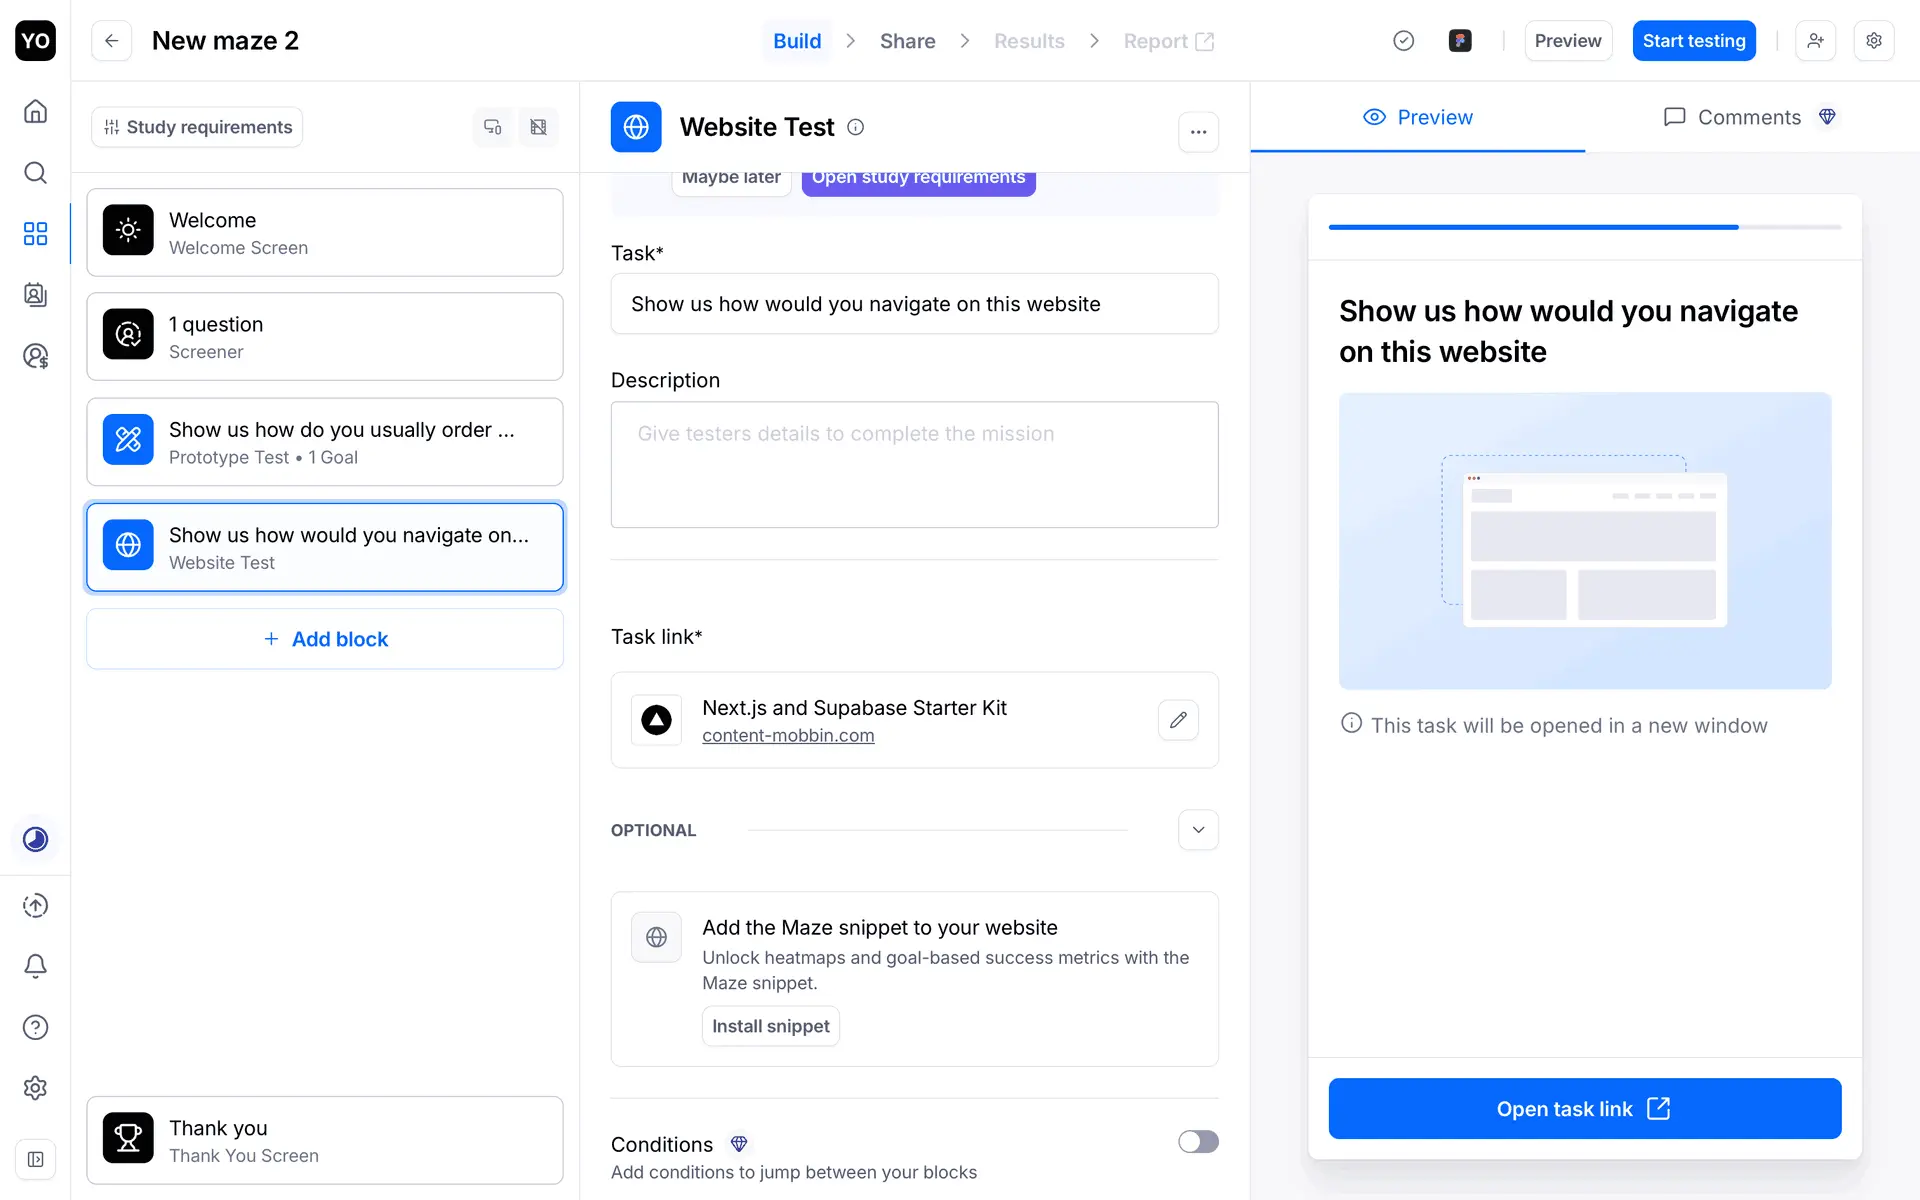Click the maze settings gear in top bar

coord(1873,41)
